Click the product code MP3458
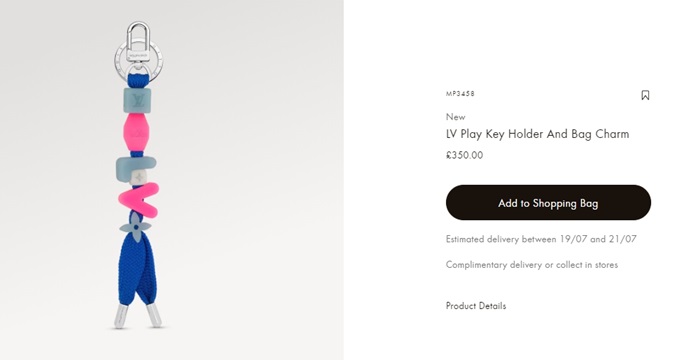The image size is (700, 360). point(460,93)
